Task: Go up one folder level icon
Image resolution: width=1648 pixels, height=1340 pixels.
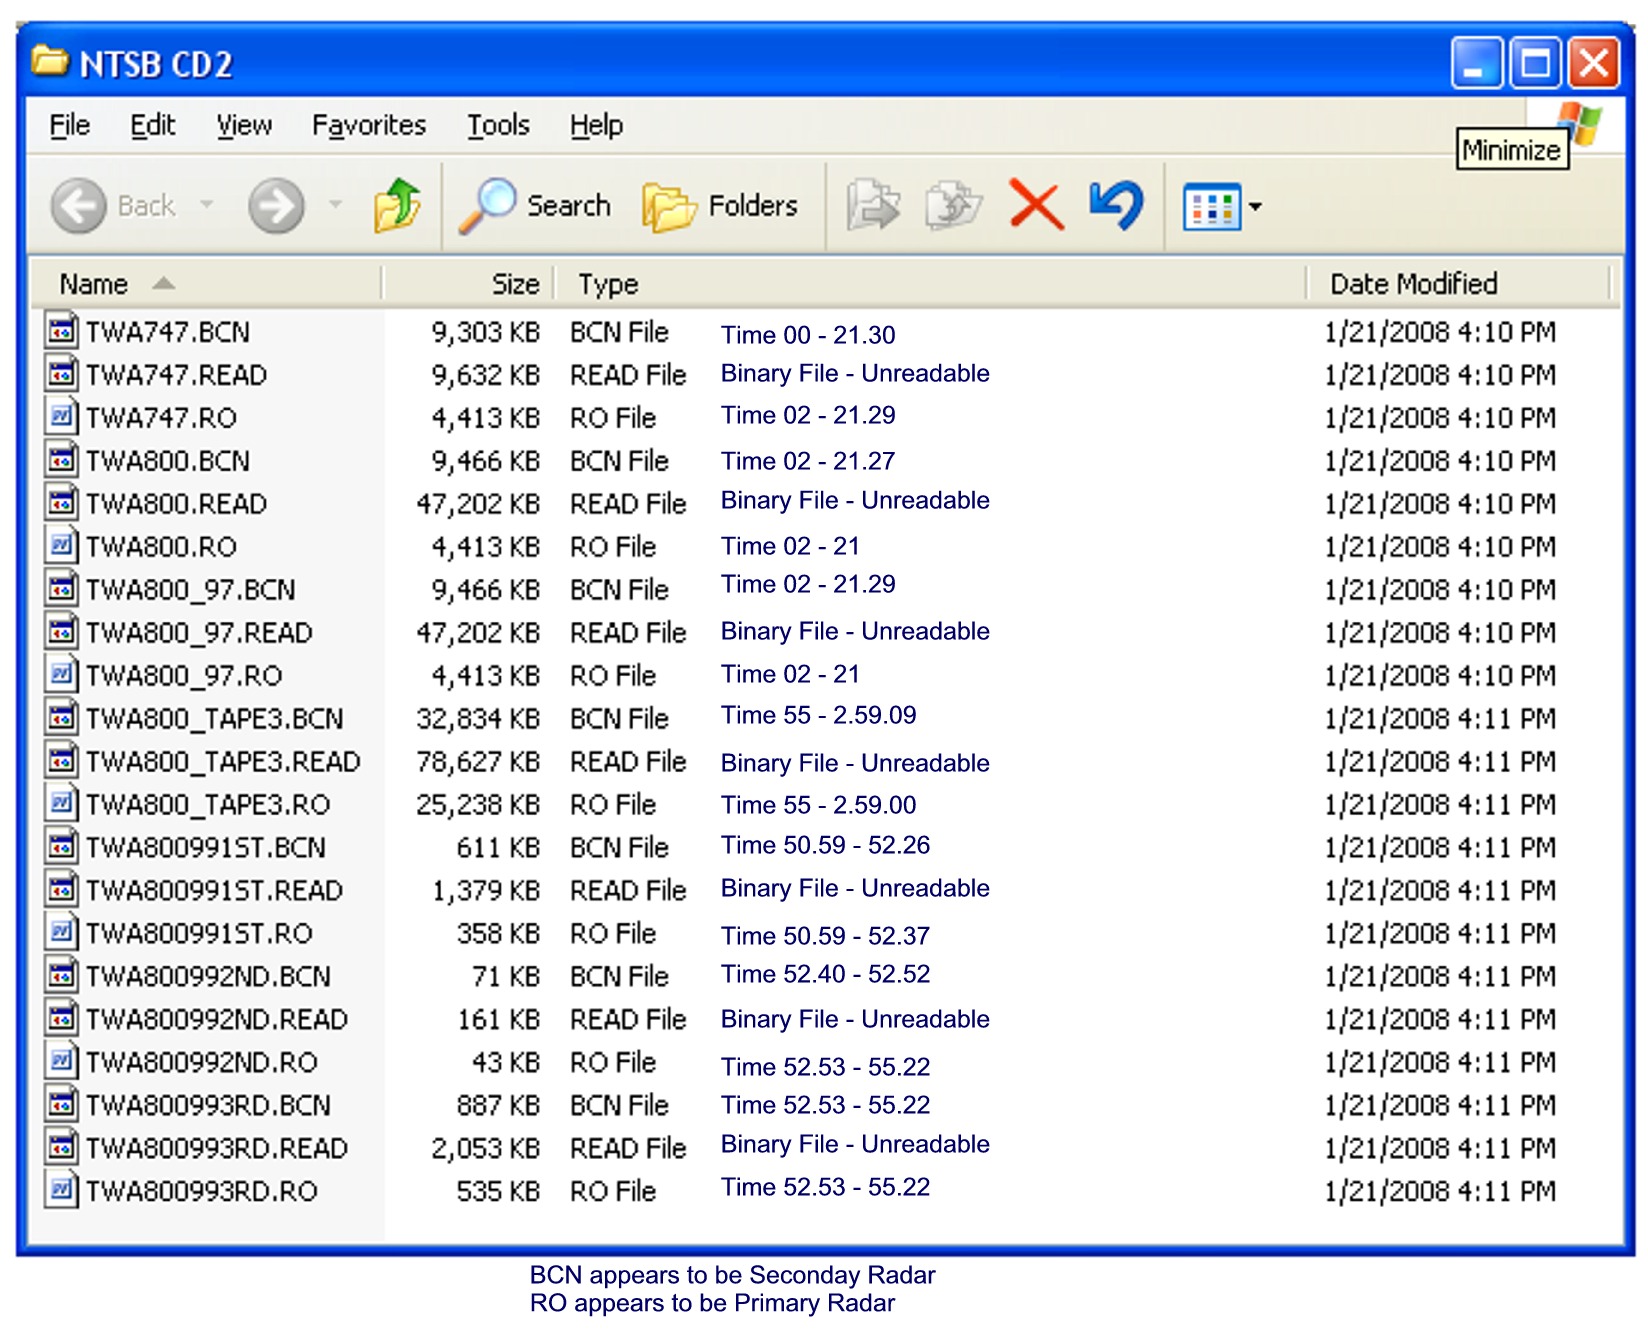Action: click(x=397, y=205)
